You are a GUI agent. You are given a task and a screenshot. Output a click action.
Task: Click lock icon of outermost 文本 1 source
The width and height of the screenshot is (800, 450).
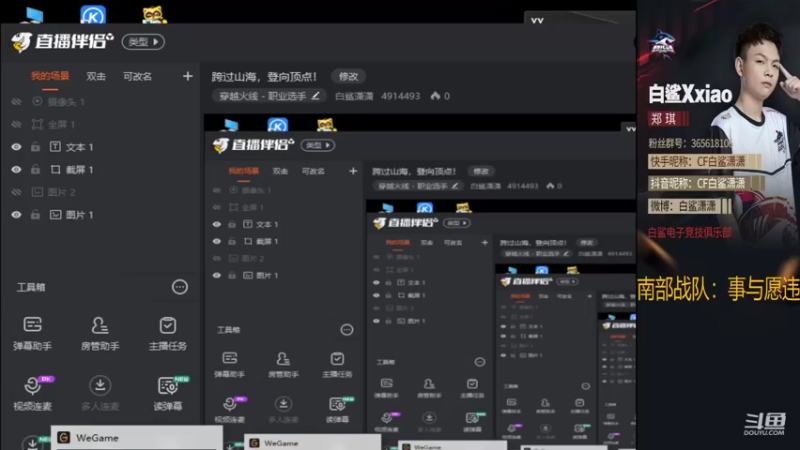[x=35, y=147]
